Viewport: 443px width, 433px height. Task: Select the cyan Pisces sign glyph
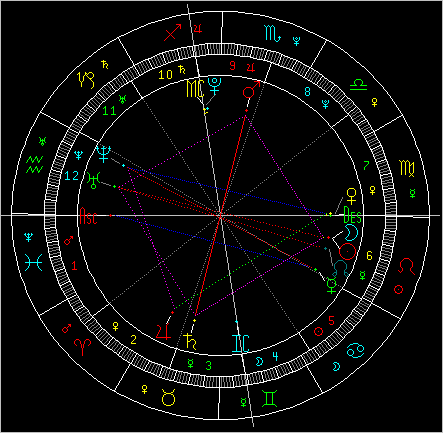[34, 262]
